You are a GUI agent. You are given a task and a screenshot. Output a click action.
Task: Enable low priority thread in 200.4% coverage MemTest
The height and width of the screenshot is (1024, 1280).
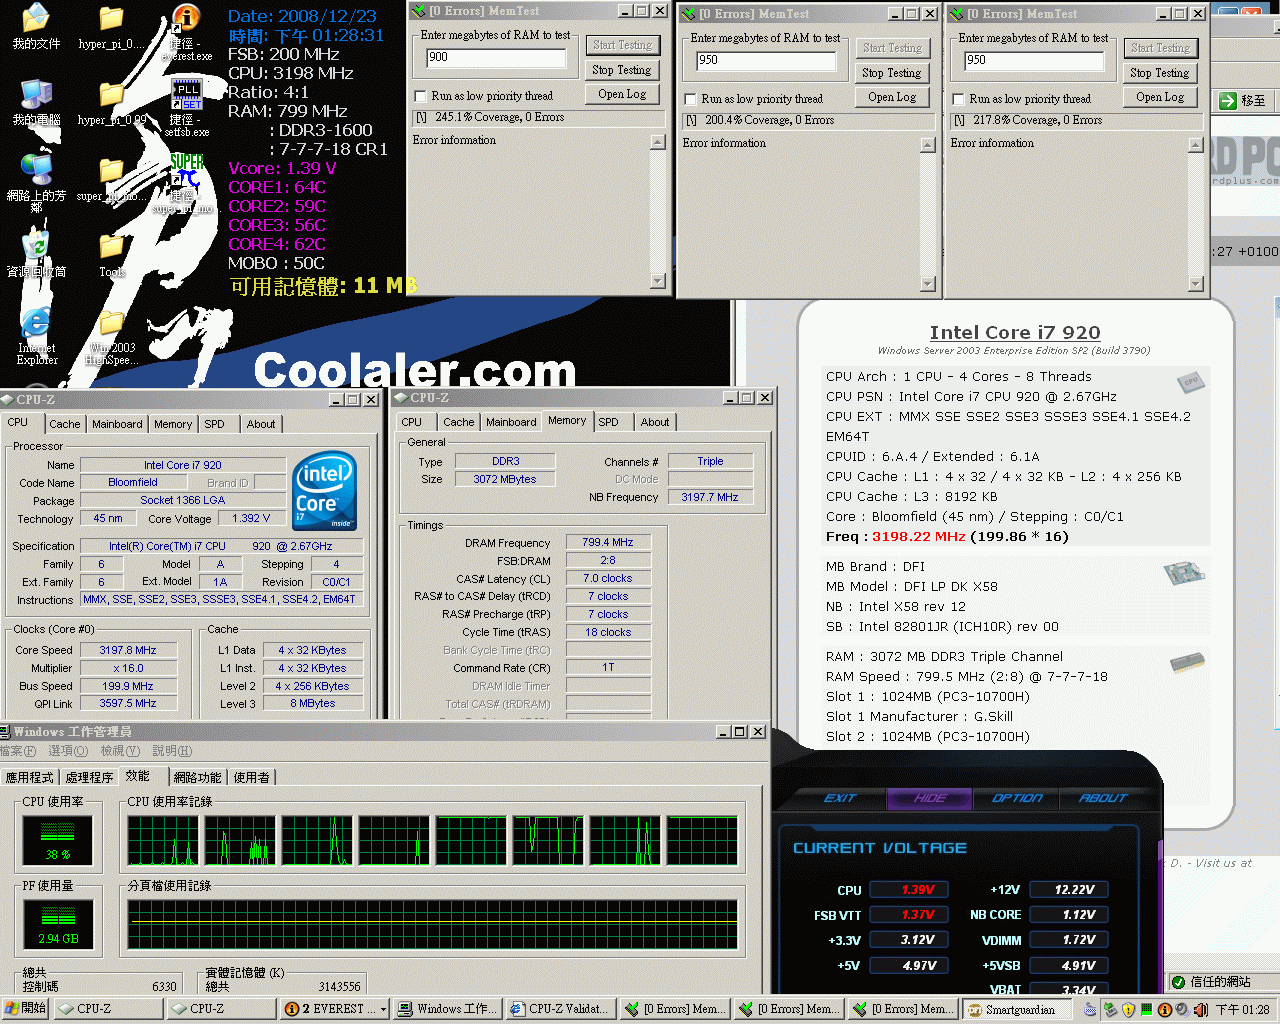pos(691,99)
